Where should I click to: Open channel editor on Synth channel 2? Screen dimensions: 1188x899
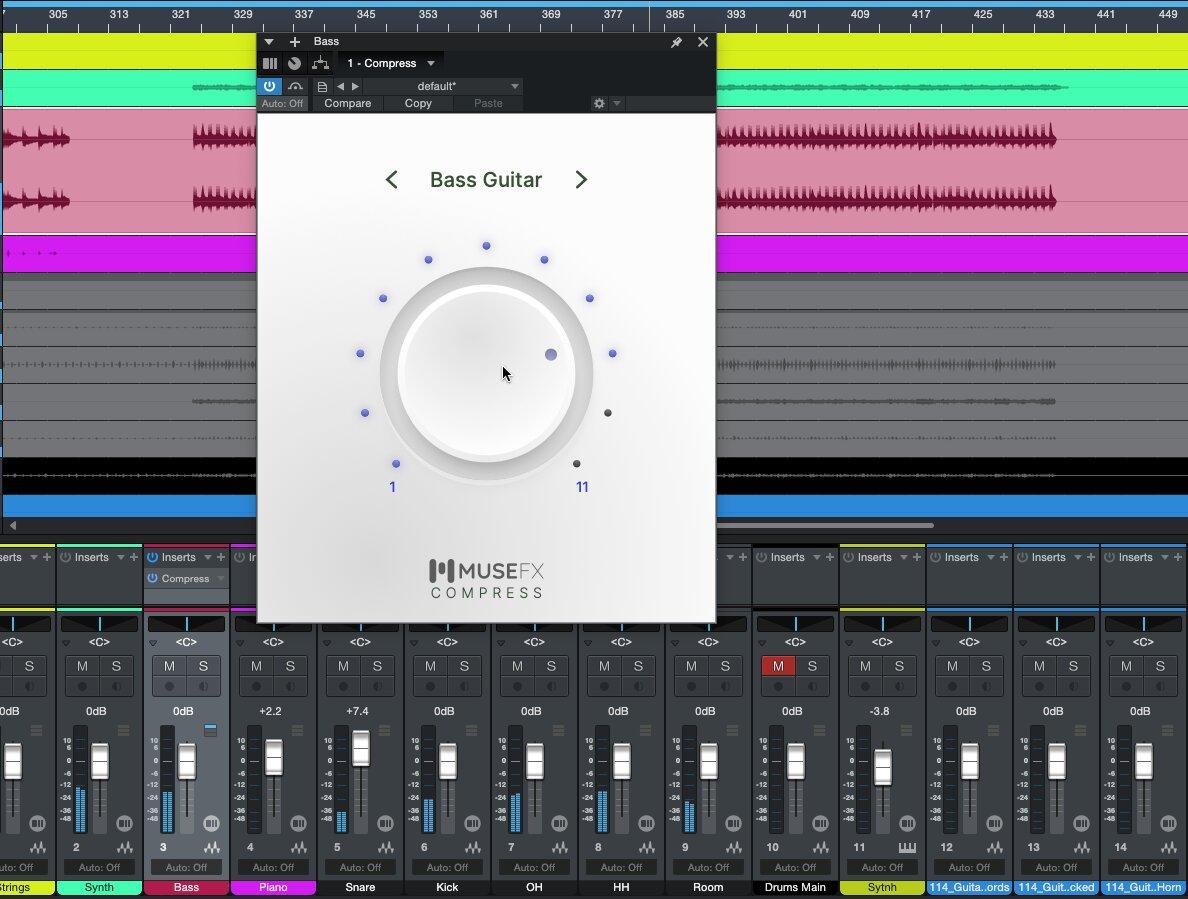(x=124, y=823)
